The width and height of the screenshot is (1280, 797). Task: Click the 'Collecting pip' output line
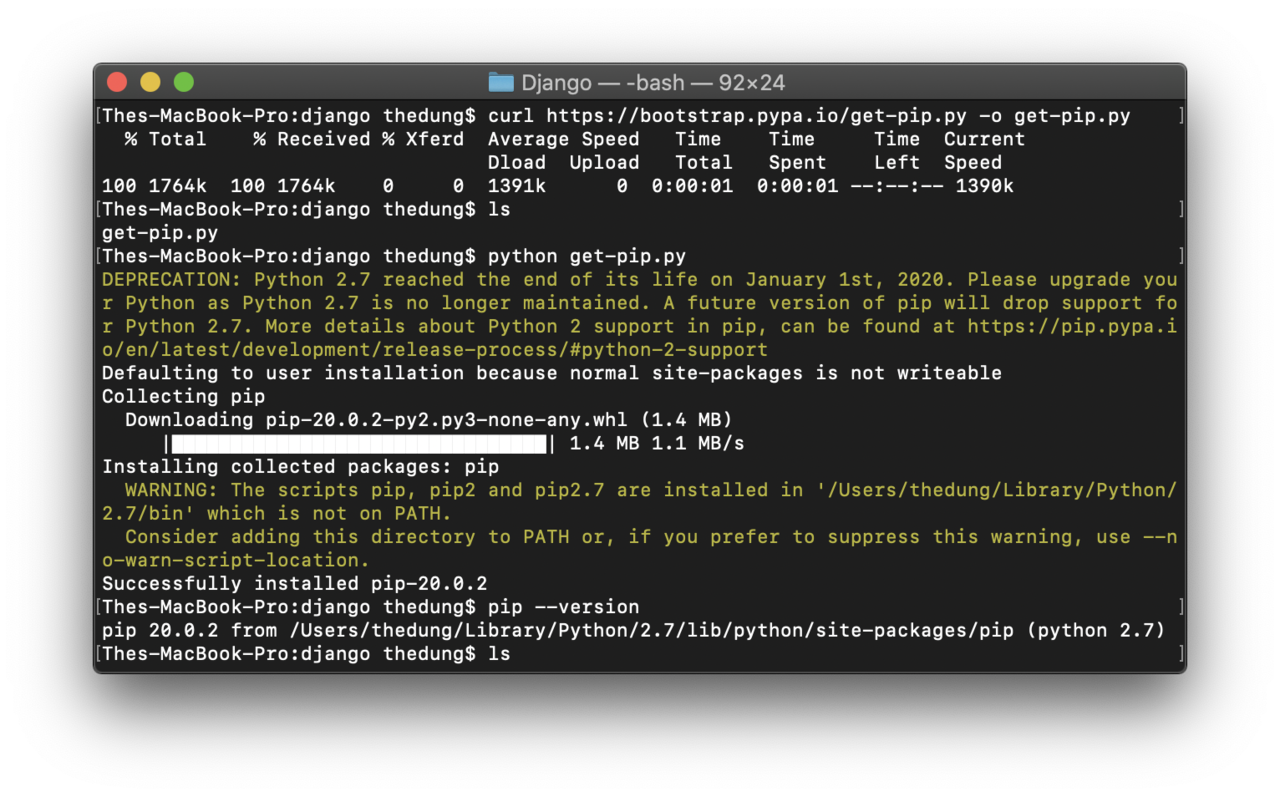click(x=184, y=396)
